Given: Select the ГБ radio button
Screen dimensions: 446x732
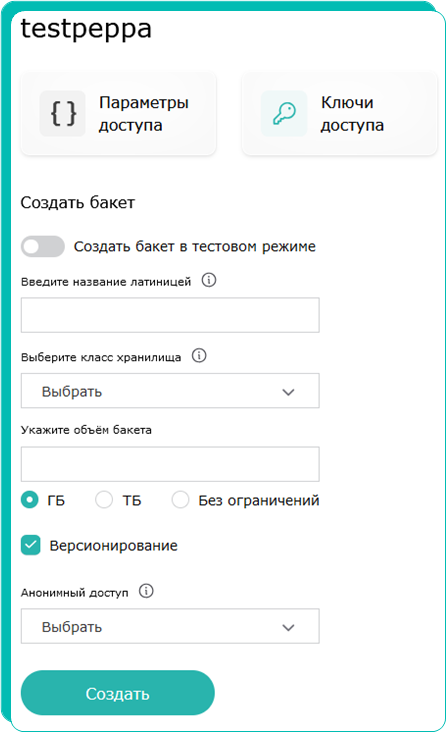Looking at the screenshot, I should 30,500.
